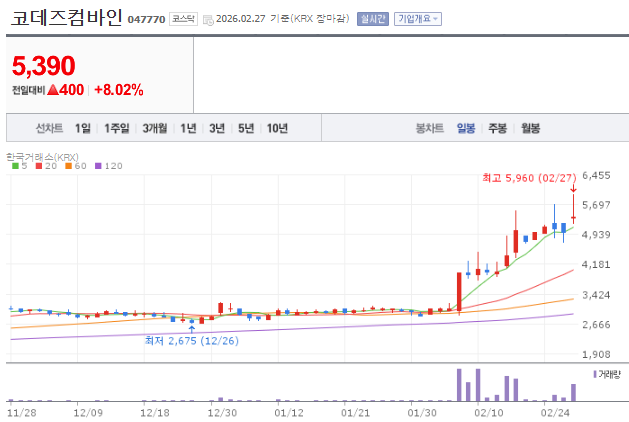This screenshot has width=629, height=422.
Task: Switch to 주봉 weekly candle chart
Action: (x=497, y=128)
